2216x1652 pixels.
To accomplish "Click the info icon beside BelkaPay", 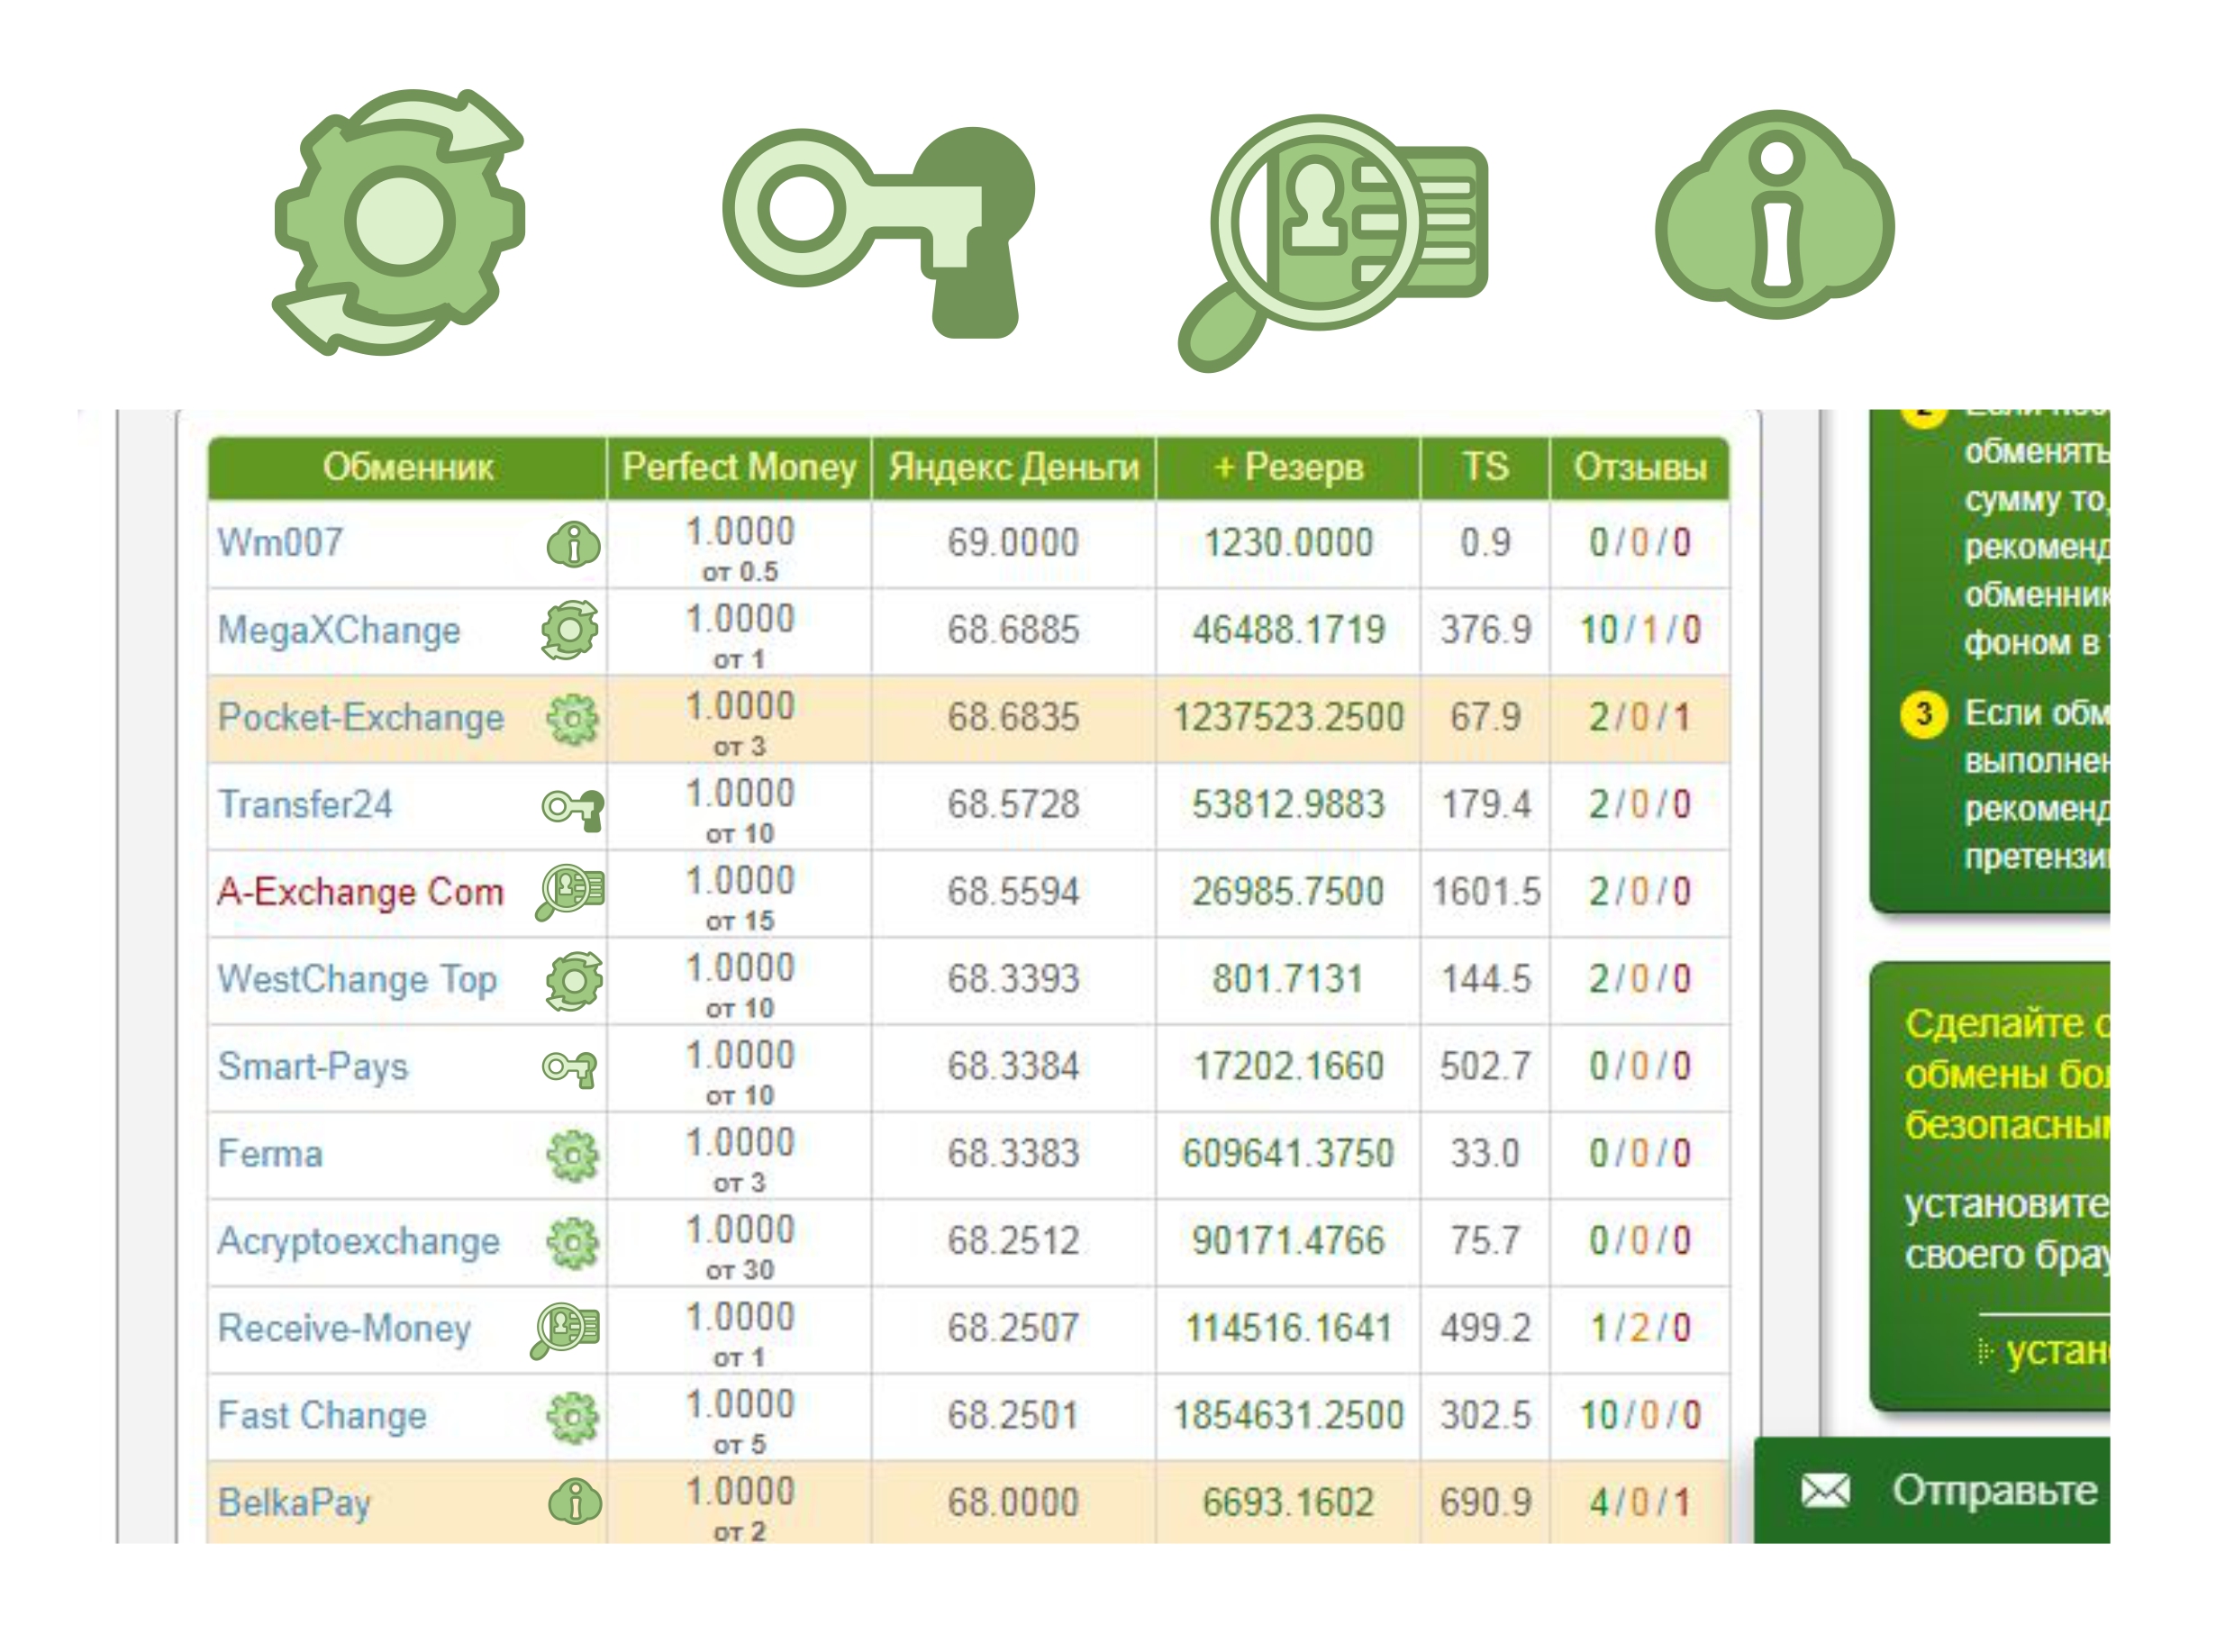I will [575, 1501].
